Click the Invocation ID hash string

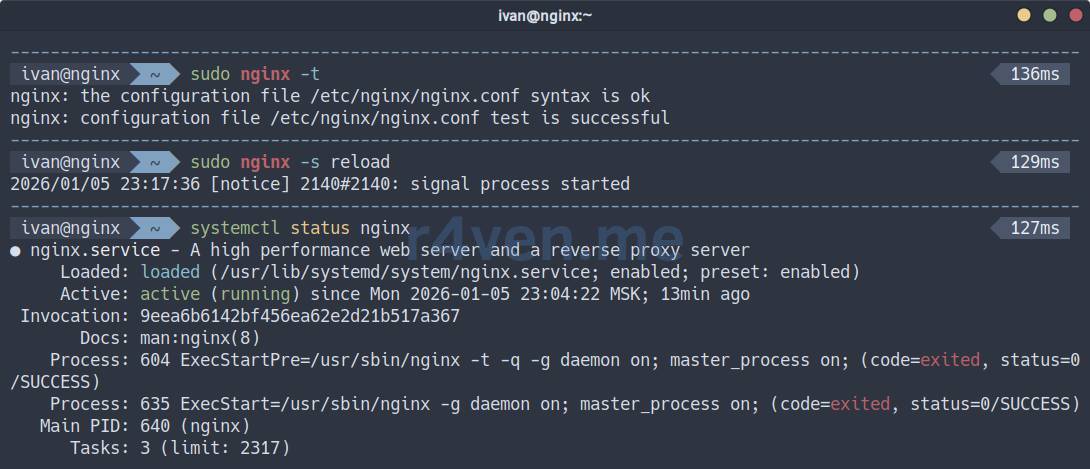[300, 316]
